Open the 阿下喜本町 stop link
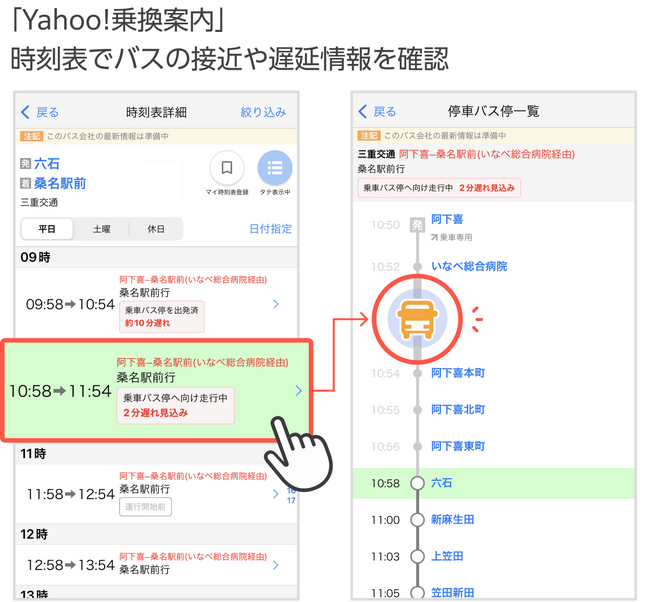Screen dimensions: 650x602 point(457,373)
